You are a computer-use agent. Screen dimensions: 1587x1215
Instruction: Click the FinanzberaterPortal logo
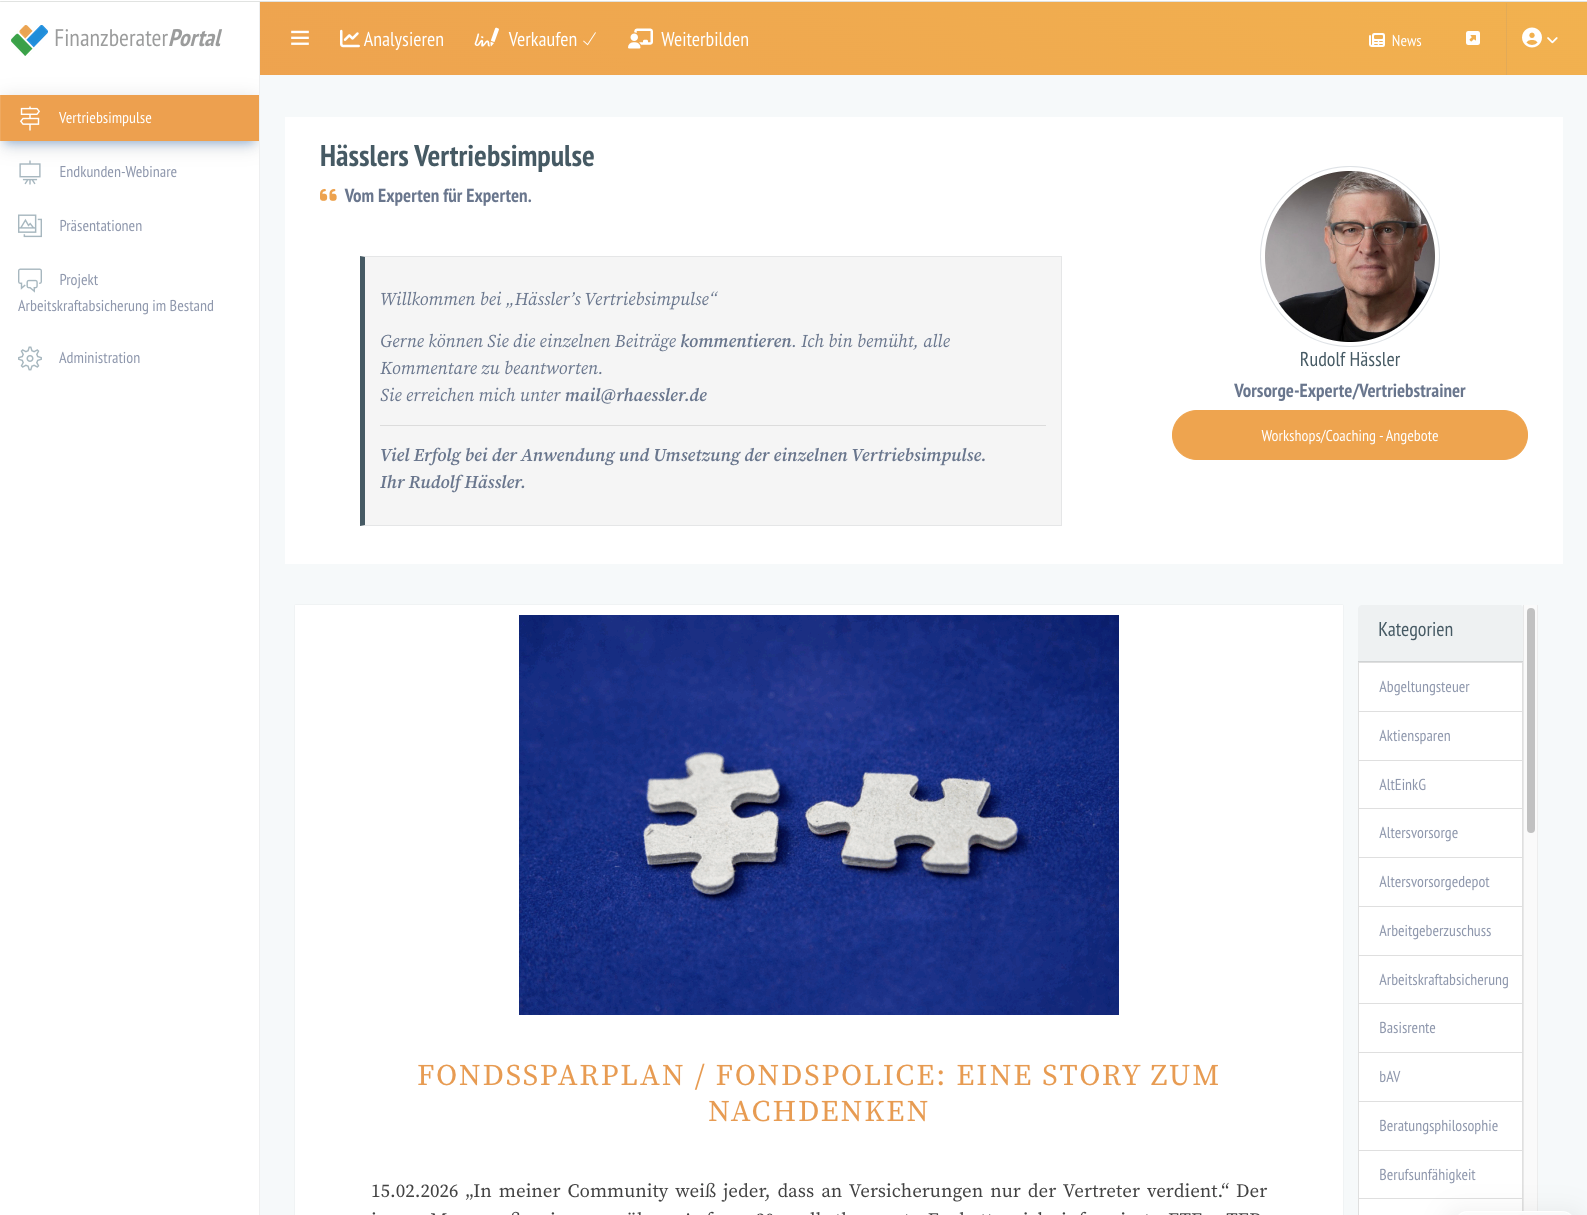(x=116, y=39)
